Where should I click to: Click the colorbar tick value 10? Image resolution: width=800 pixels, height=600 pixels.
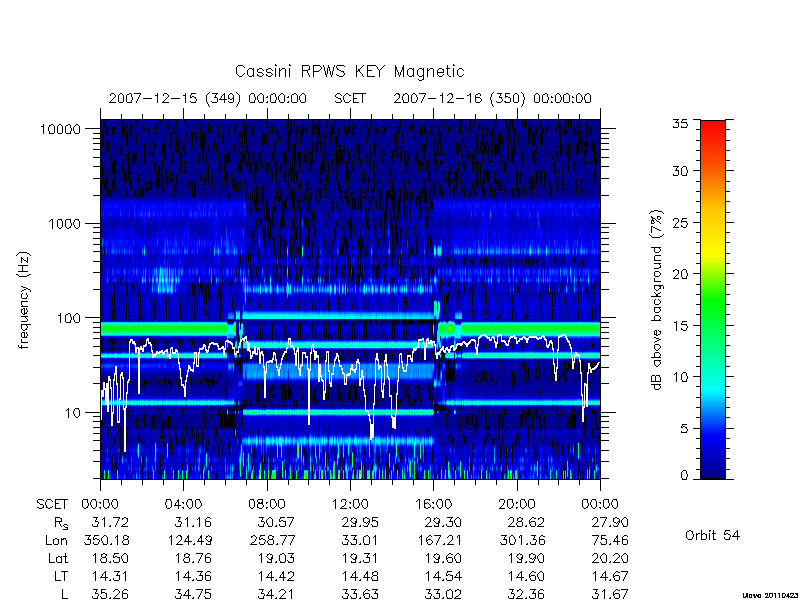[x=680, y=377]
